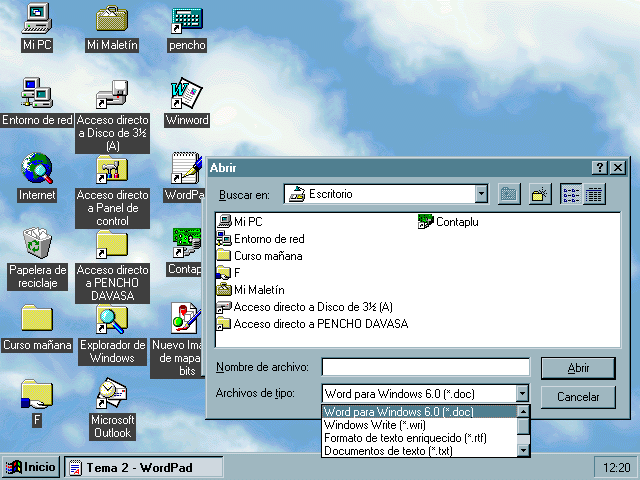Create a new folder in Abrir dialog
The width and height of the screenshot is (640, 480).
[540, 194]
